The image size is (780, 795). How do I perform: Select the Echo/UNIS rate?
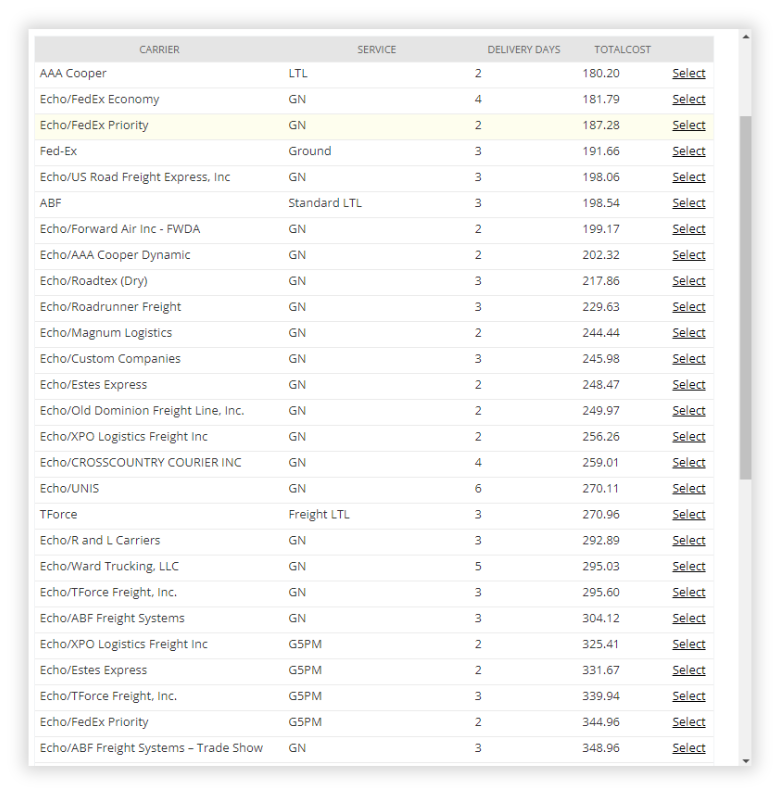tap(689, 489)
